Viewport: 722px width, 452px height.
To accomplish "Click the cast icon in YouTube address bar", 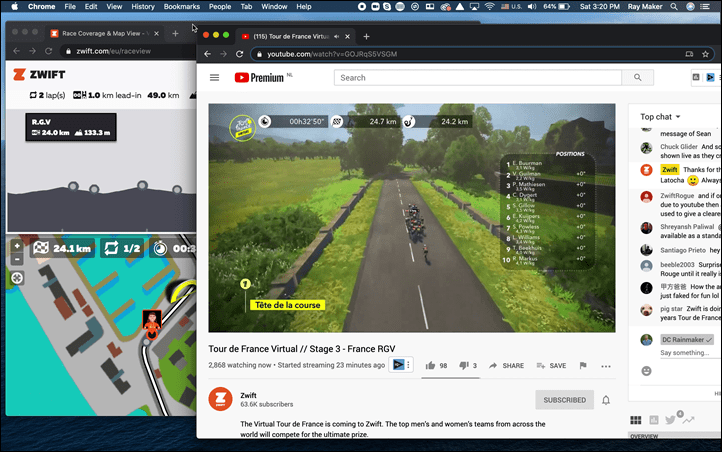I will coord(689,54).
